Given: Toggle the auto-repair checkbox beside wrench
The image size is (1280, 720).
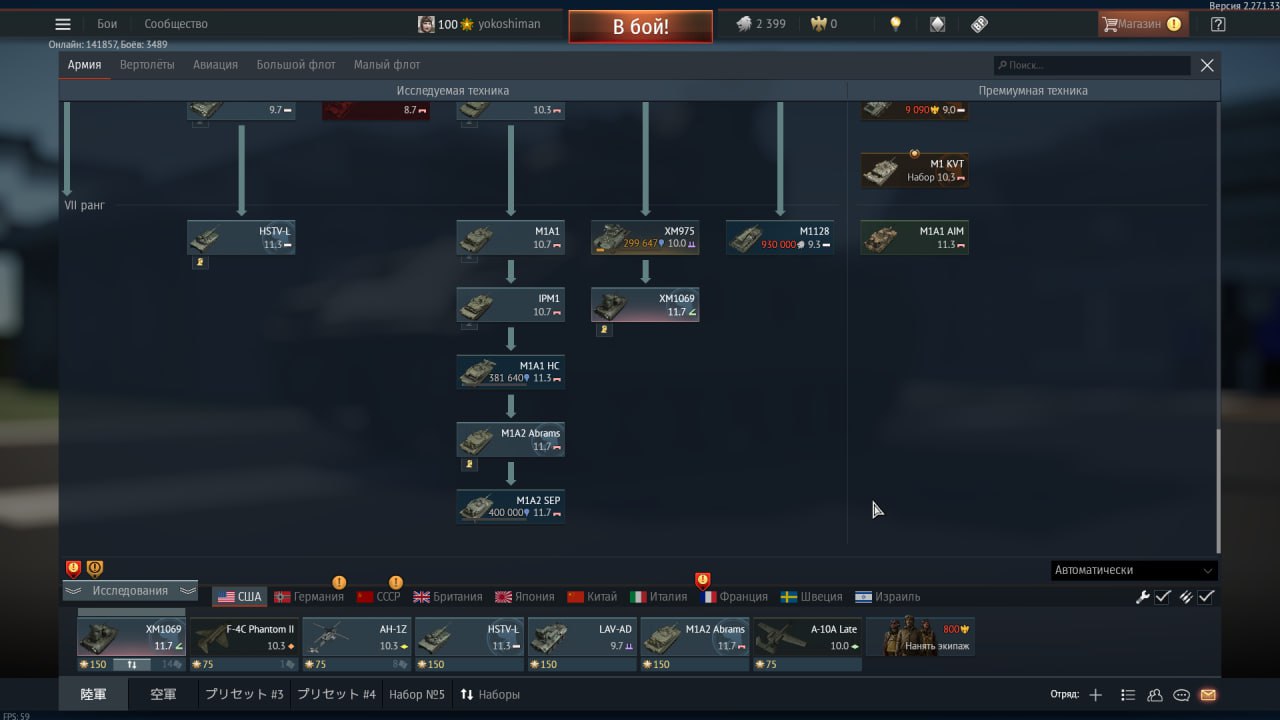Looking at the screenshot, I should coord(1163,597).
